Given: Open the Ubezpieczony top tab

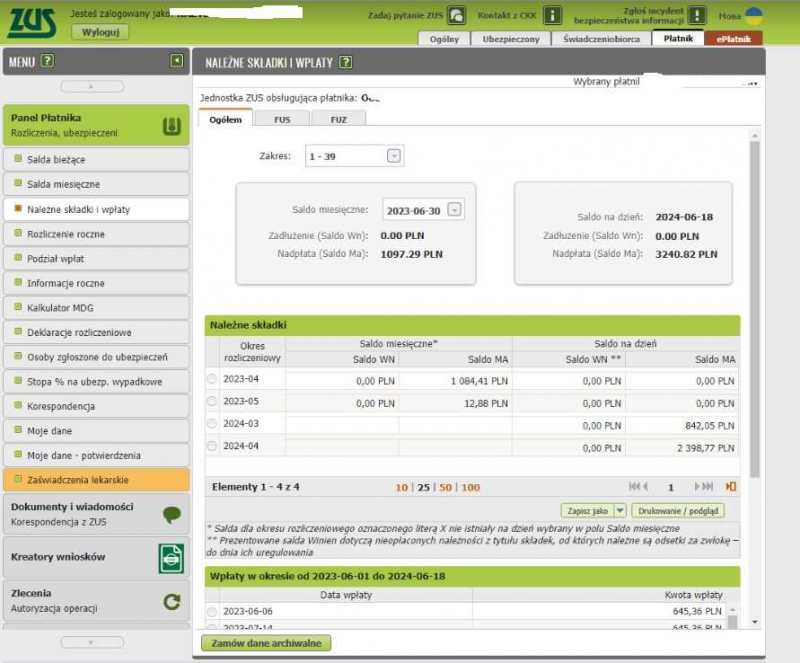Looking at the screenshot, I should tap(511, 39).
